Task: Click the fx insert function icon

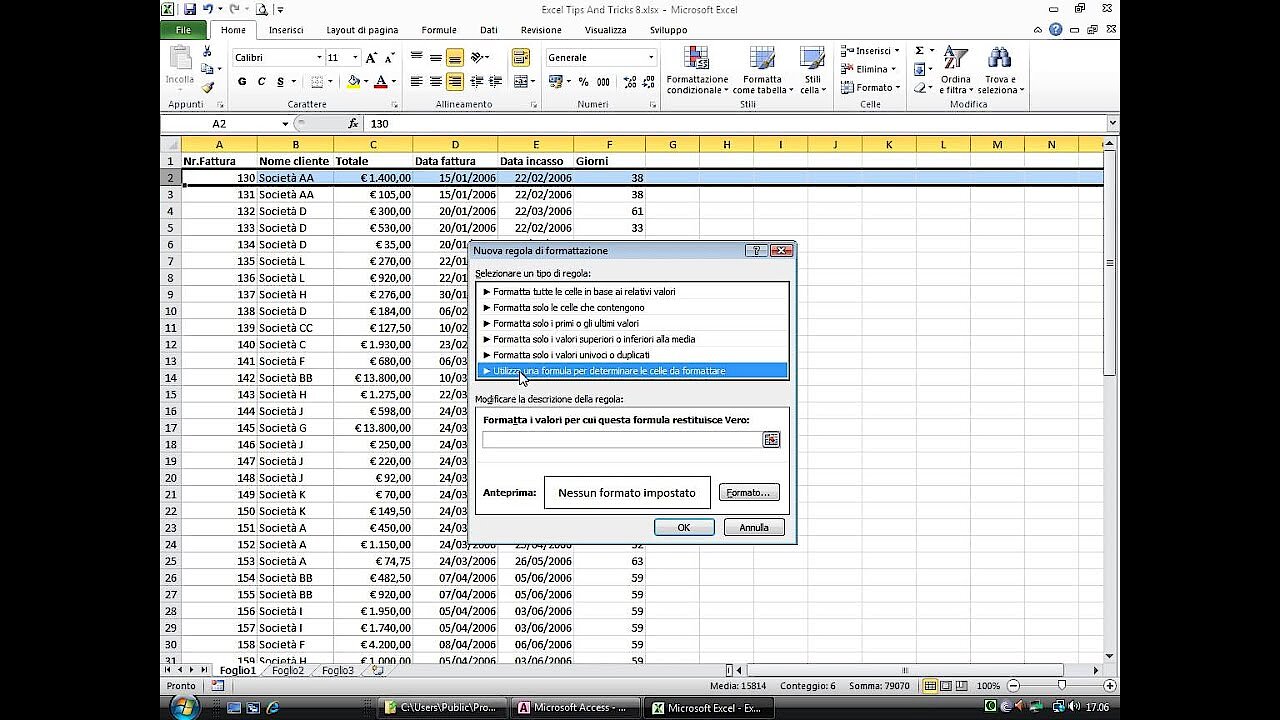Action: coord(353,124)
